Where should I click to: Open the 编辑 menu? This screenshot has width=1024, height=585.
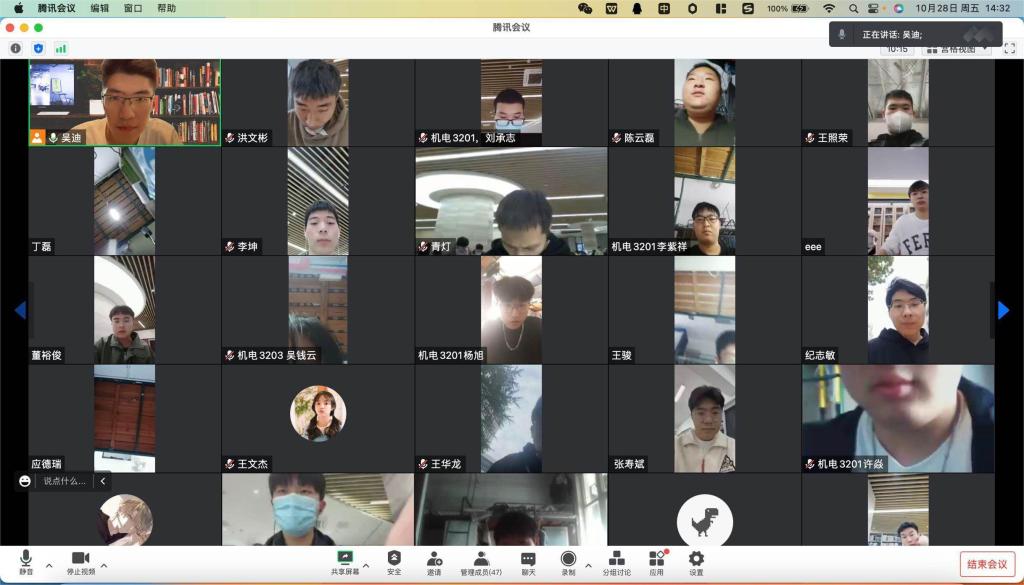pos(99,8)
